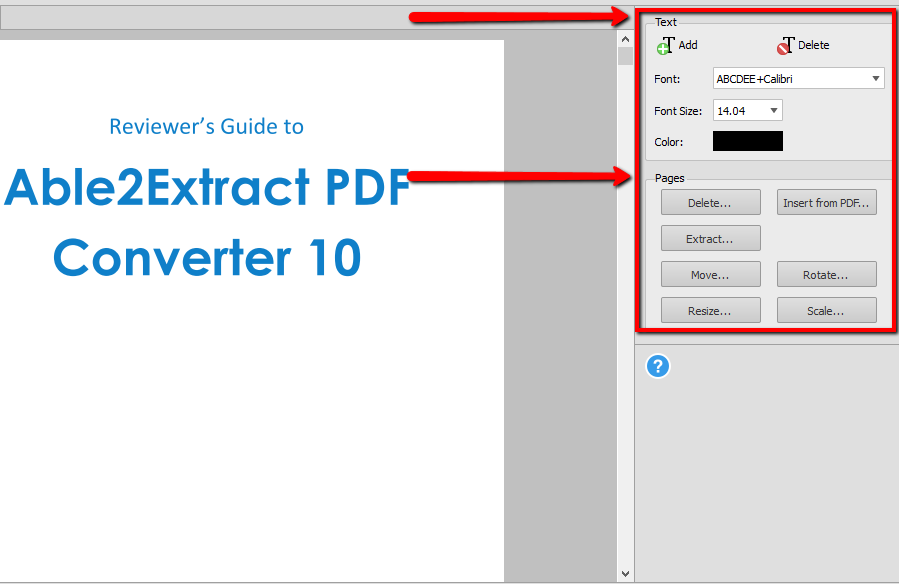Click the Insert from PDF... button

click(826, 202)
